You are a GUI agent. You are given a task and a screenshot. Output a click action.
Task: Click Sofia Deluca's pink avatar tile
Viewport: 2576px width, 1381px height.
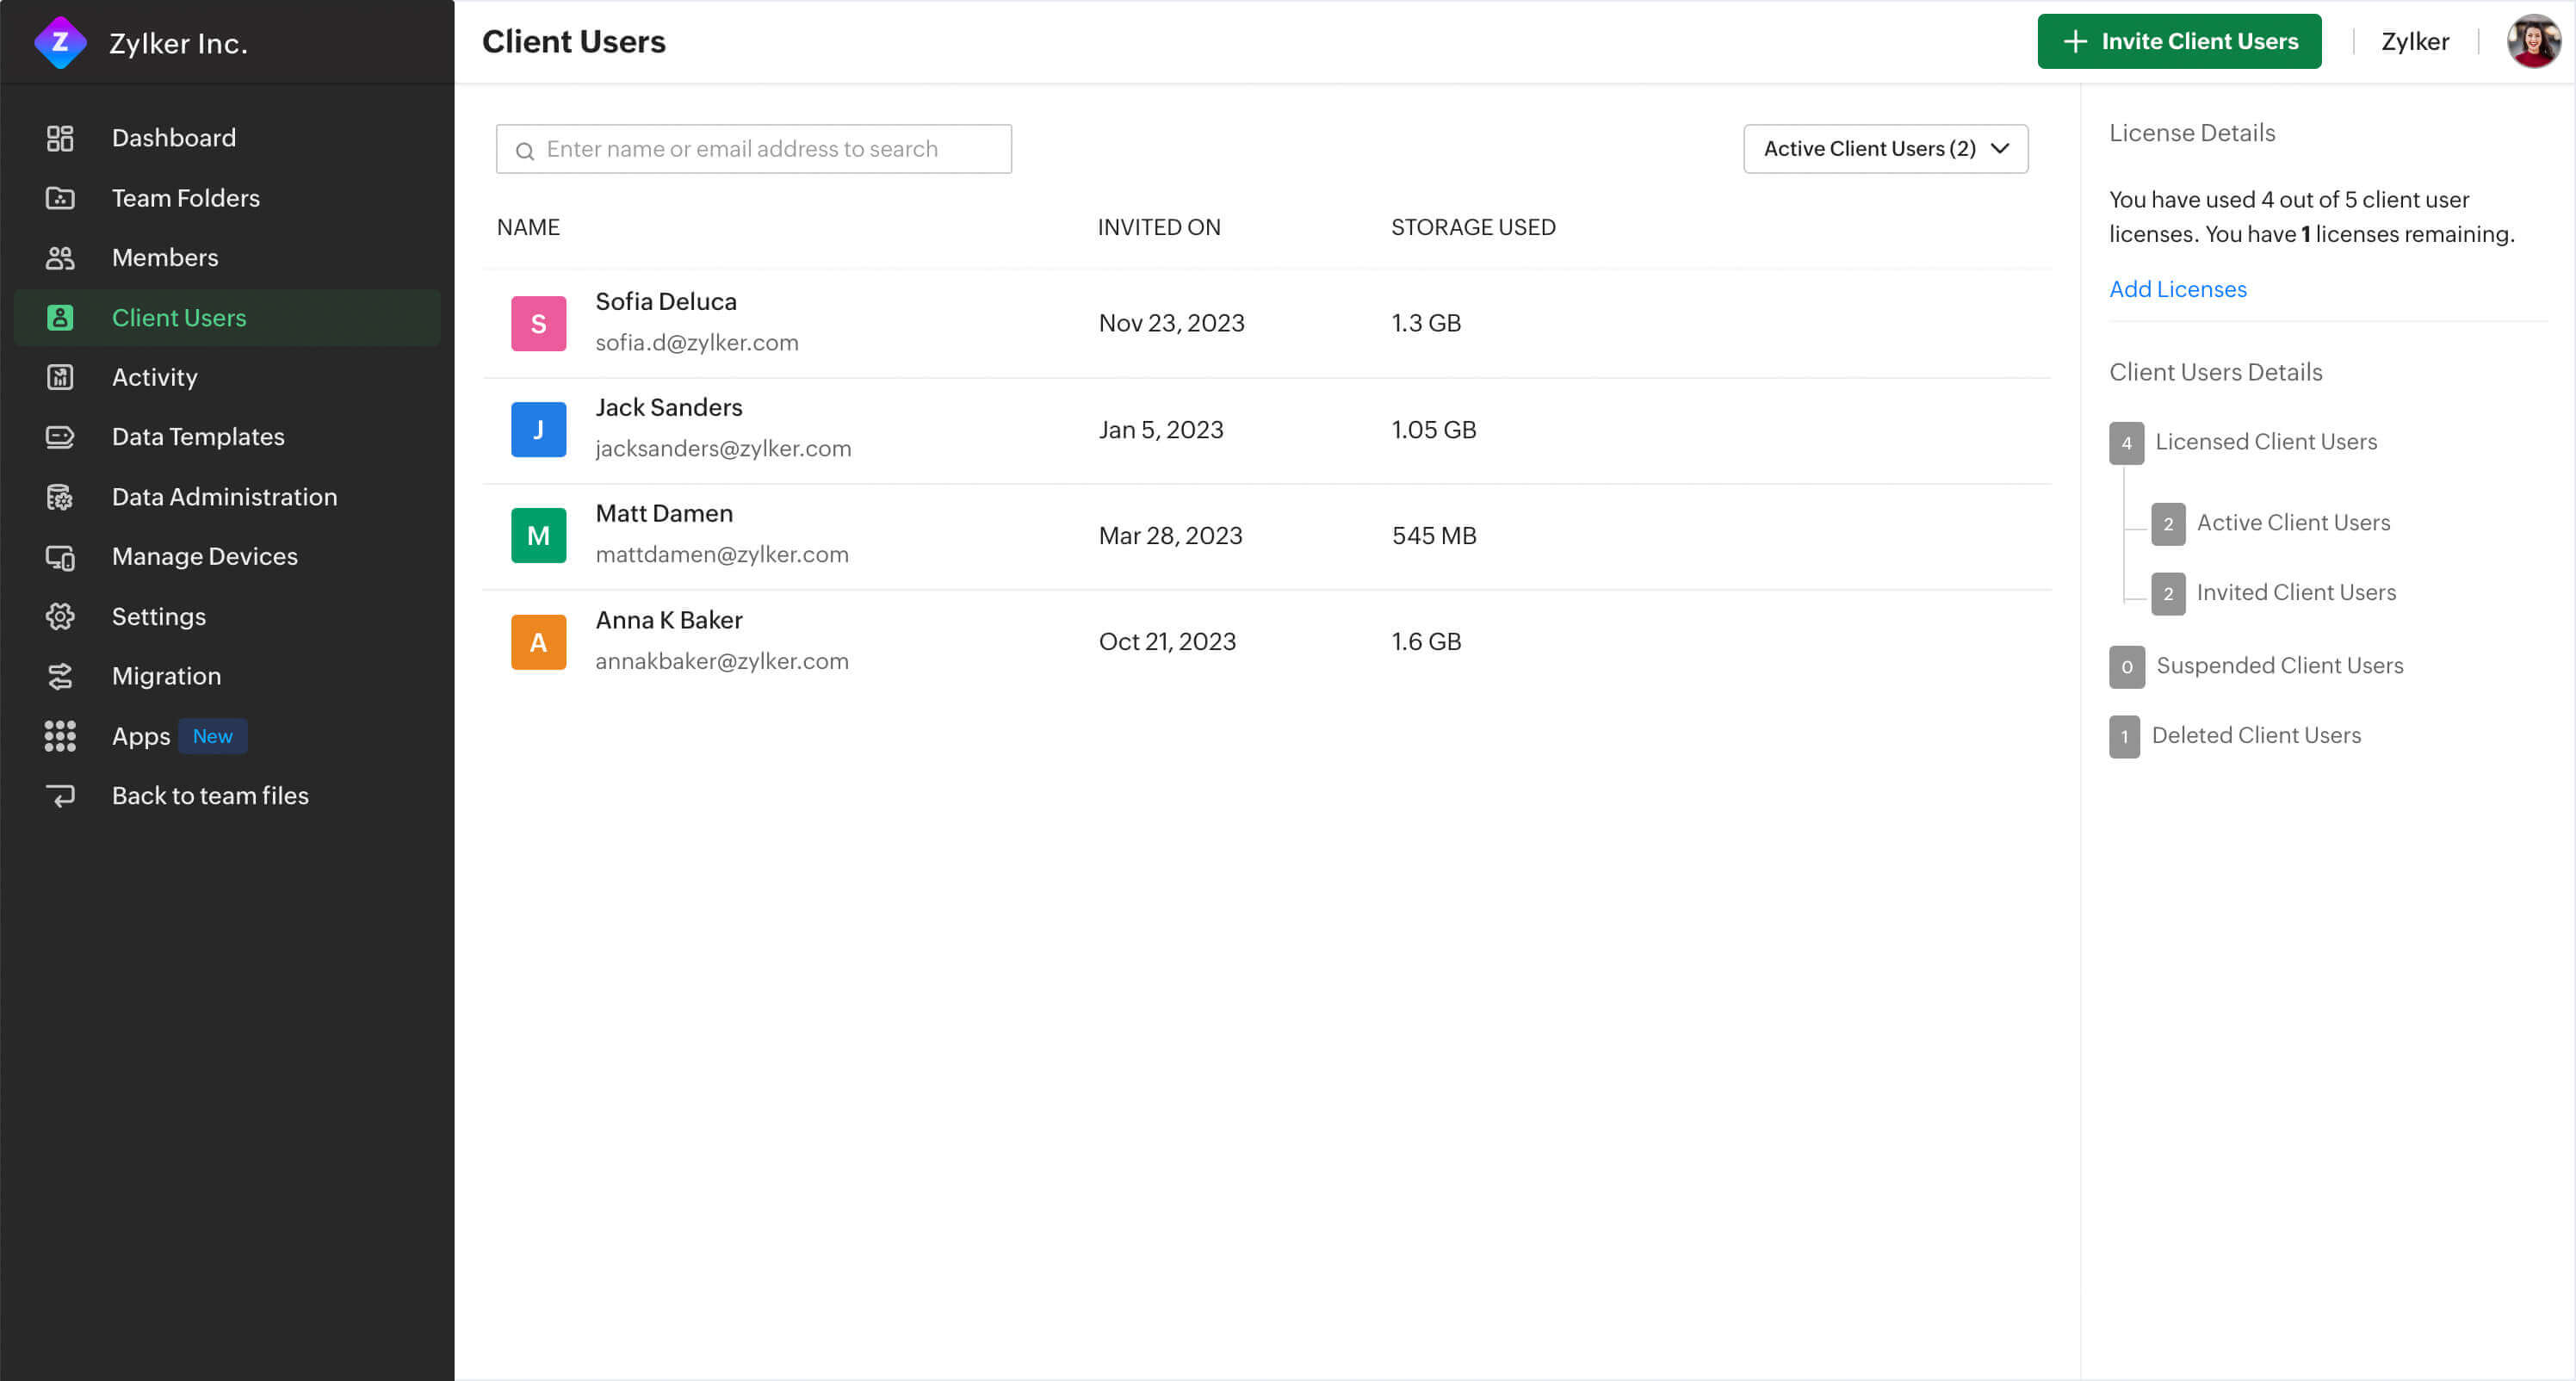538,323
